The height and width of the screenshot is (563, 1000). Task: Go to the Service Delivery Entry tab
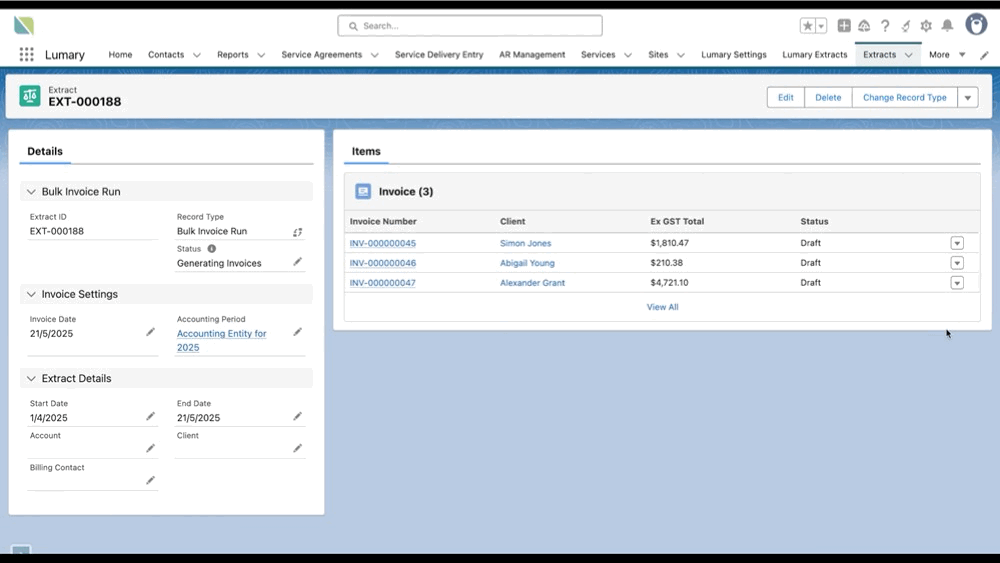pyautogui.click(x=438, y=55)
